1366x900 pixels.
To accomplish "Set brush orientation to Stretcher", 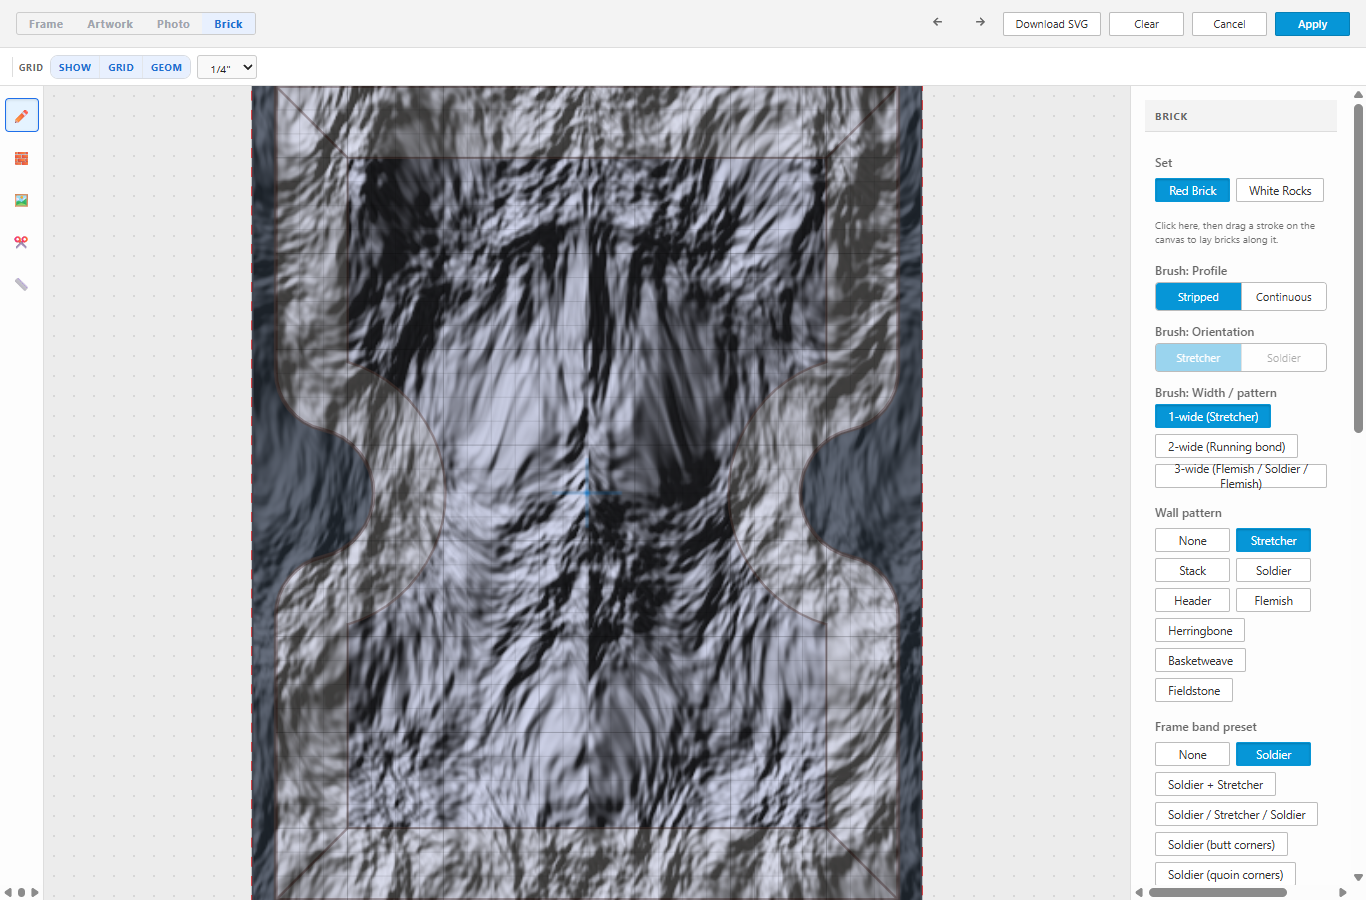I will (1198, 358).
